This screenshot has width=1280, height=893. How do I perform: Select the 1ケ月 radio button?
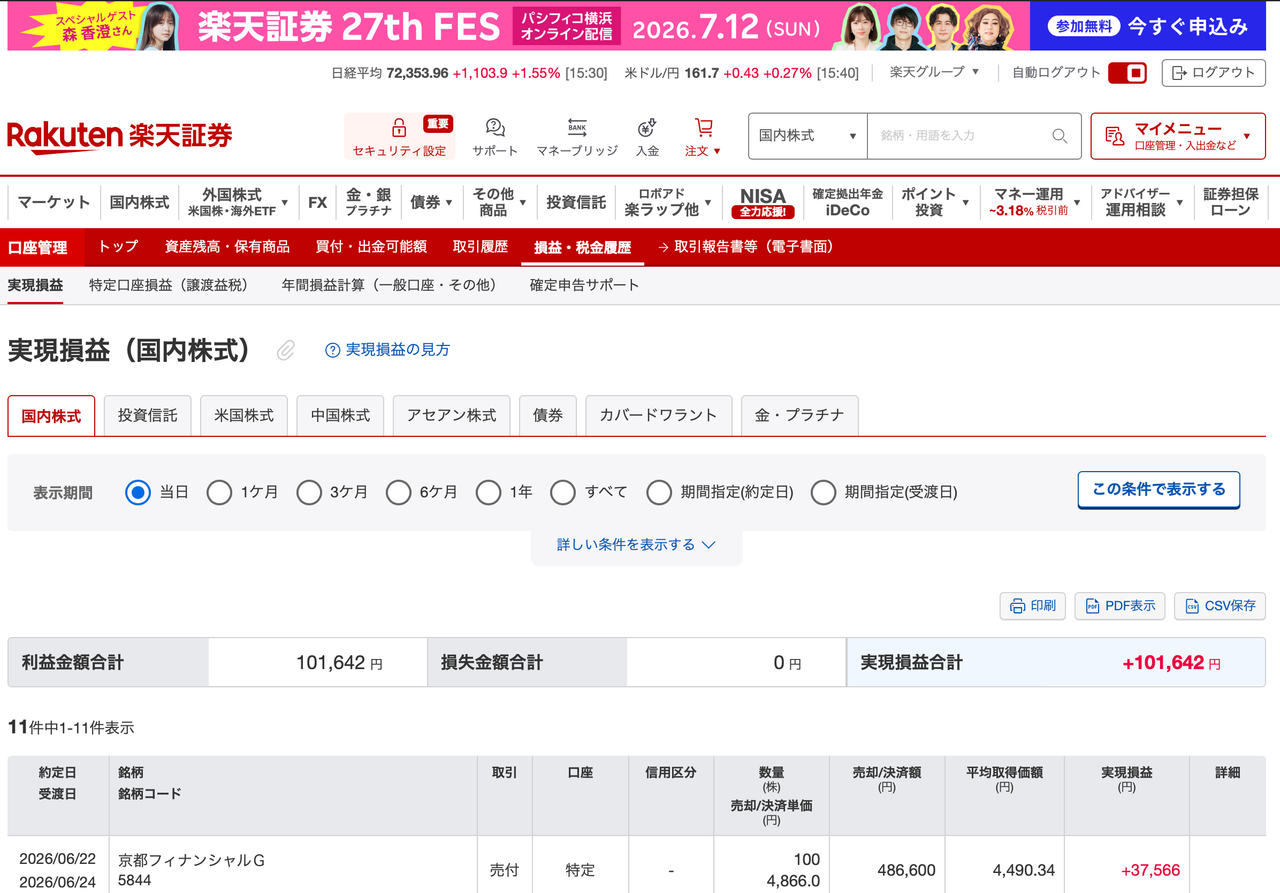pos(219,492)
